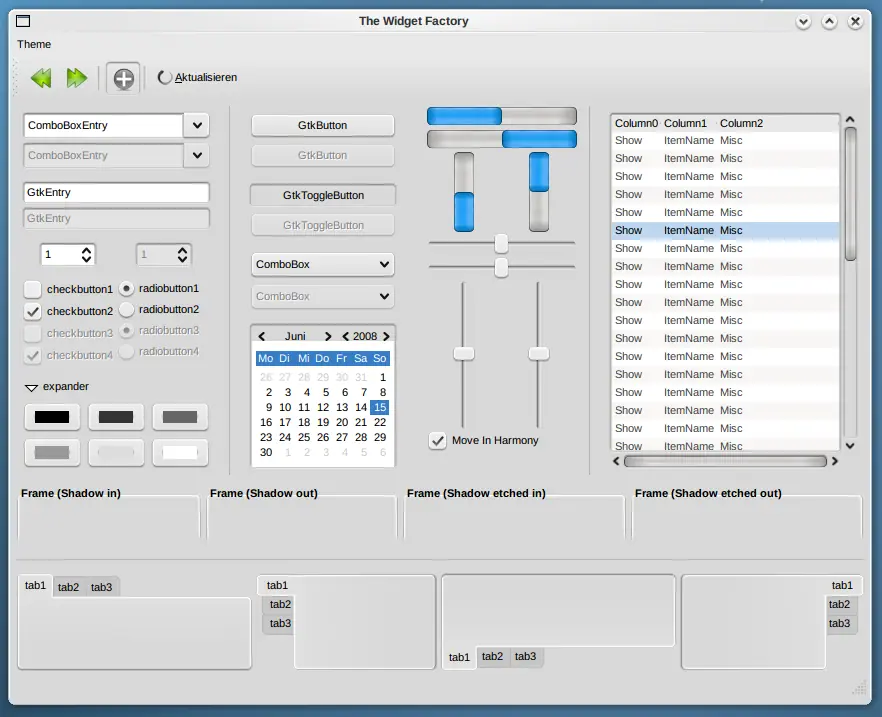Click the green forward double-arrow icon
882x717 pixels.
(76, 78)
